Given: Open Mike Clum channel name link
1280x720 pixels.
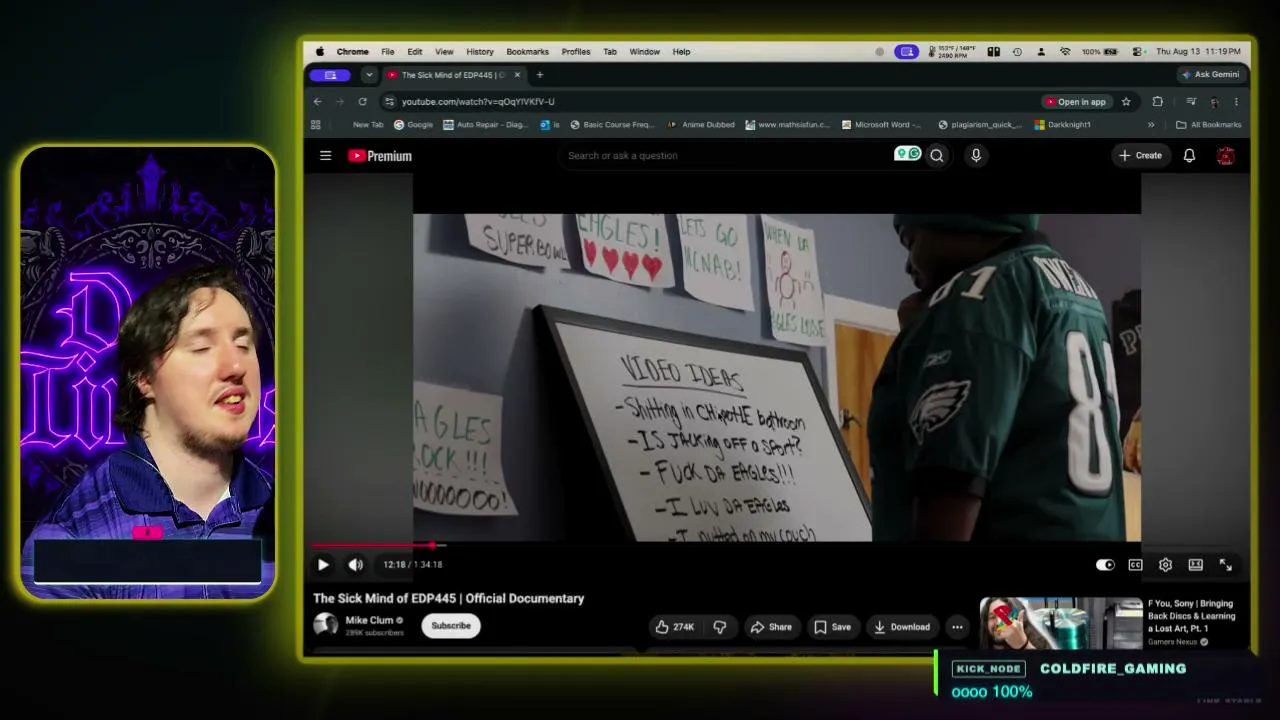Looking at the screenshot, I should coord(369,620).
